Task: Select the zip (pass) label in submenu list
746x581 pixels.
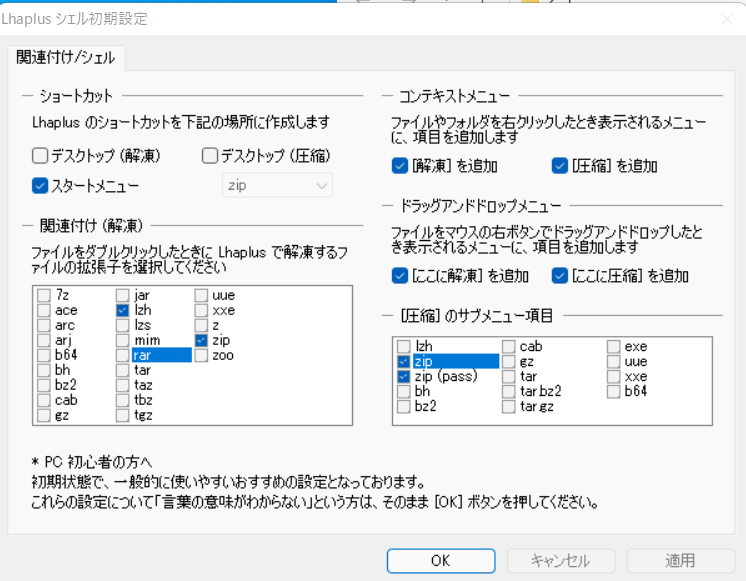Action: click(446, 376)
